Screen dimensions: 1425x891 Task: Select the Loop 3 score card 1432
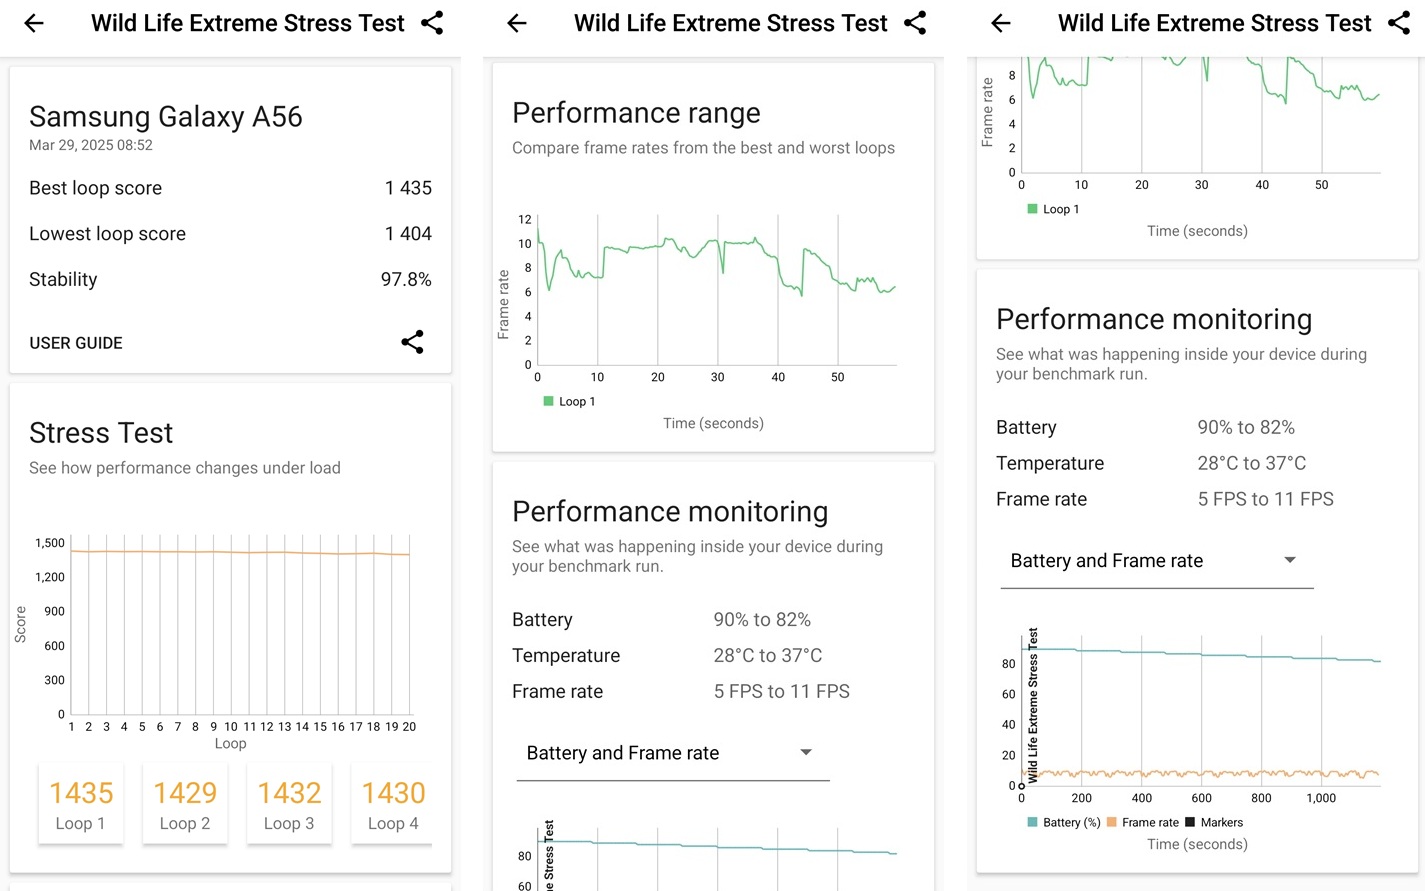click(x=289, y=804)
